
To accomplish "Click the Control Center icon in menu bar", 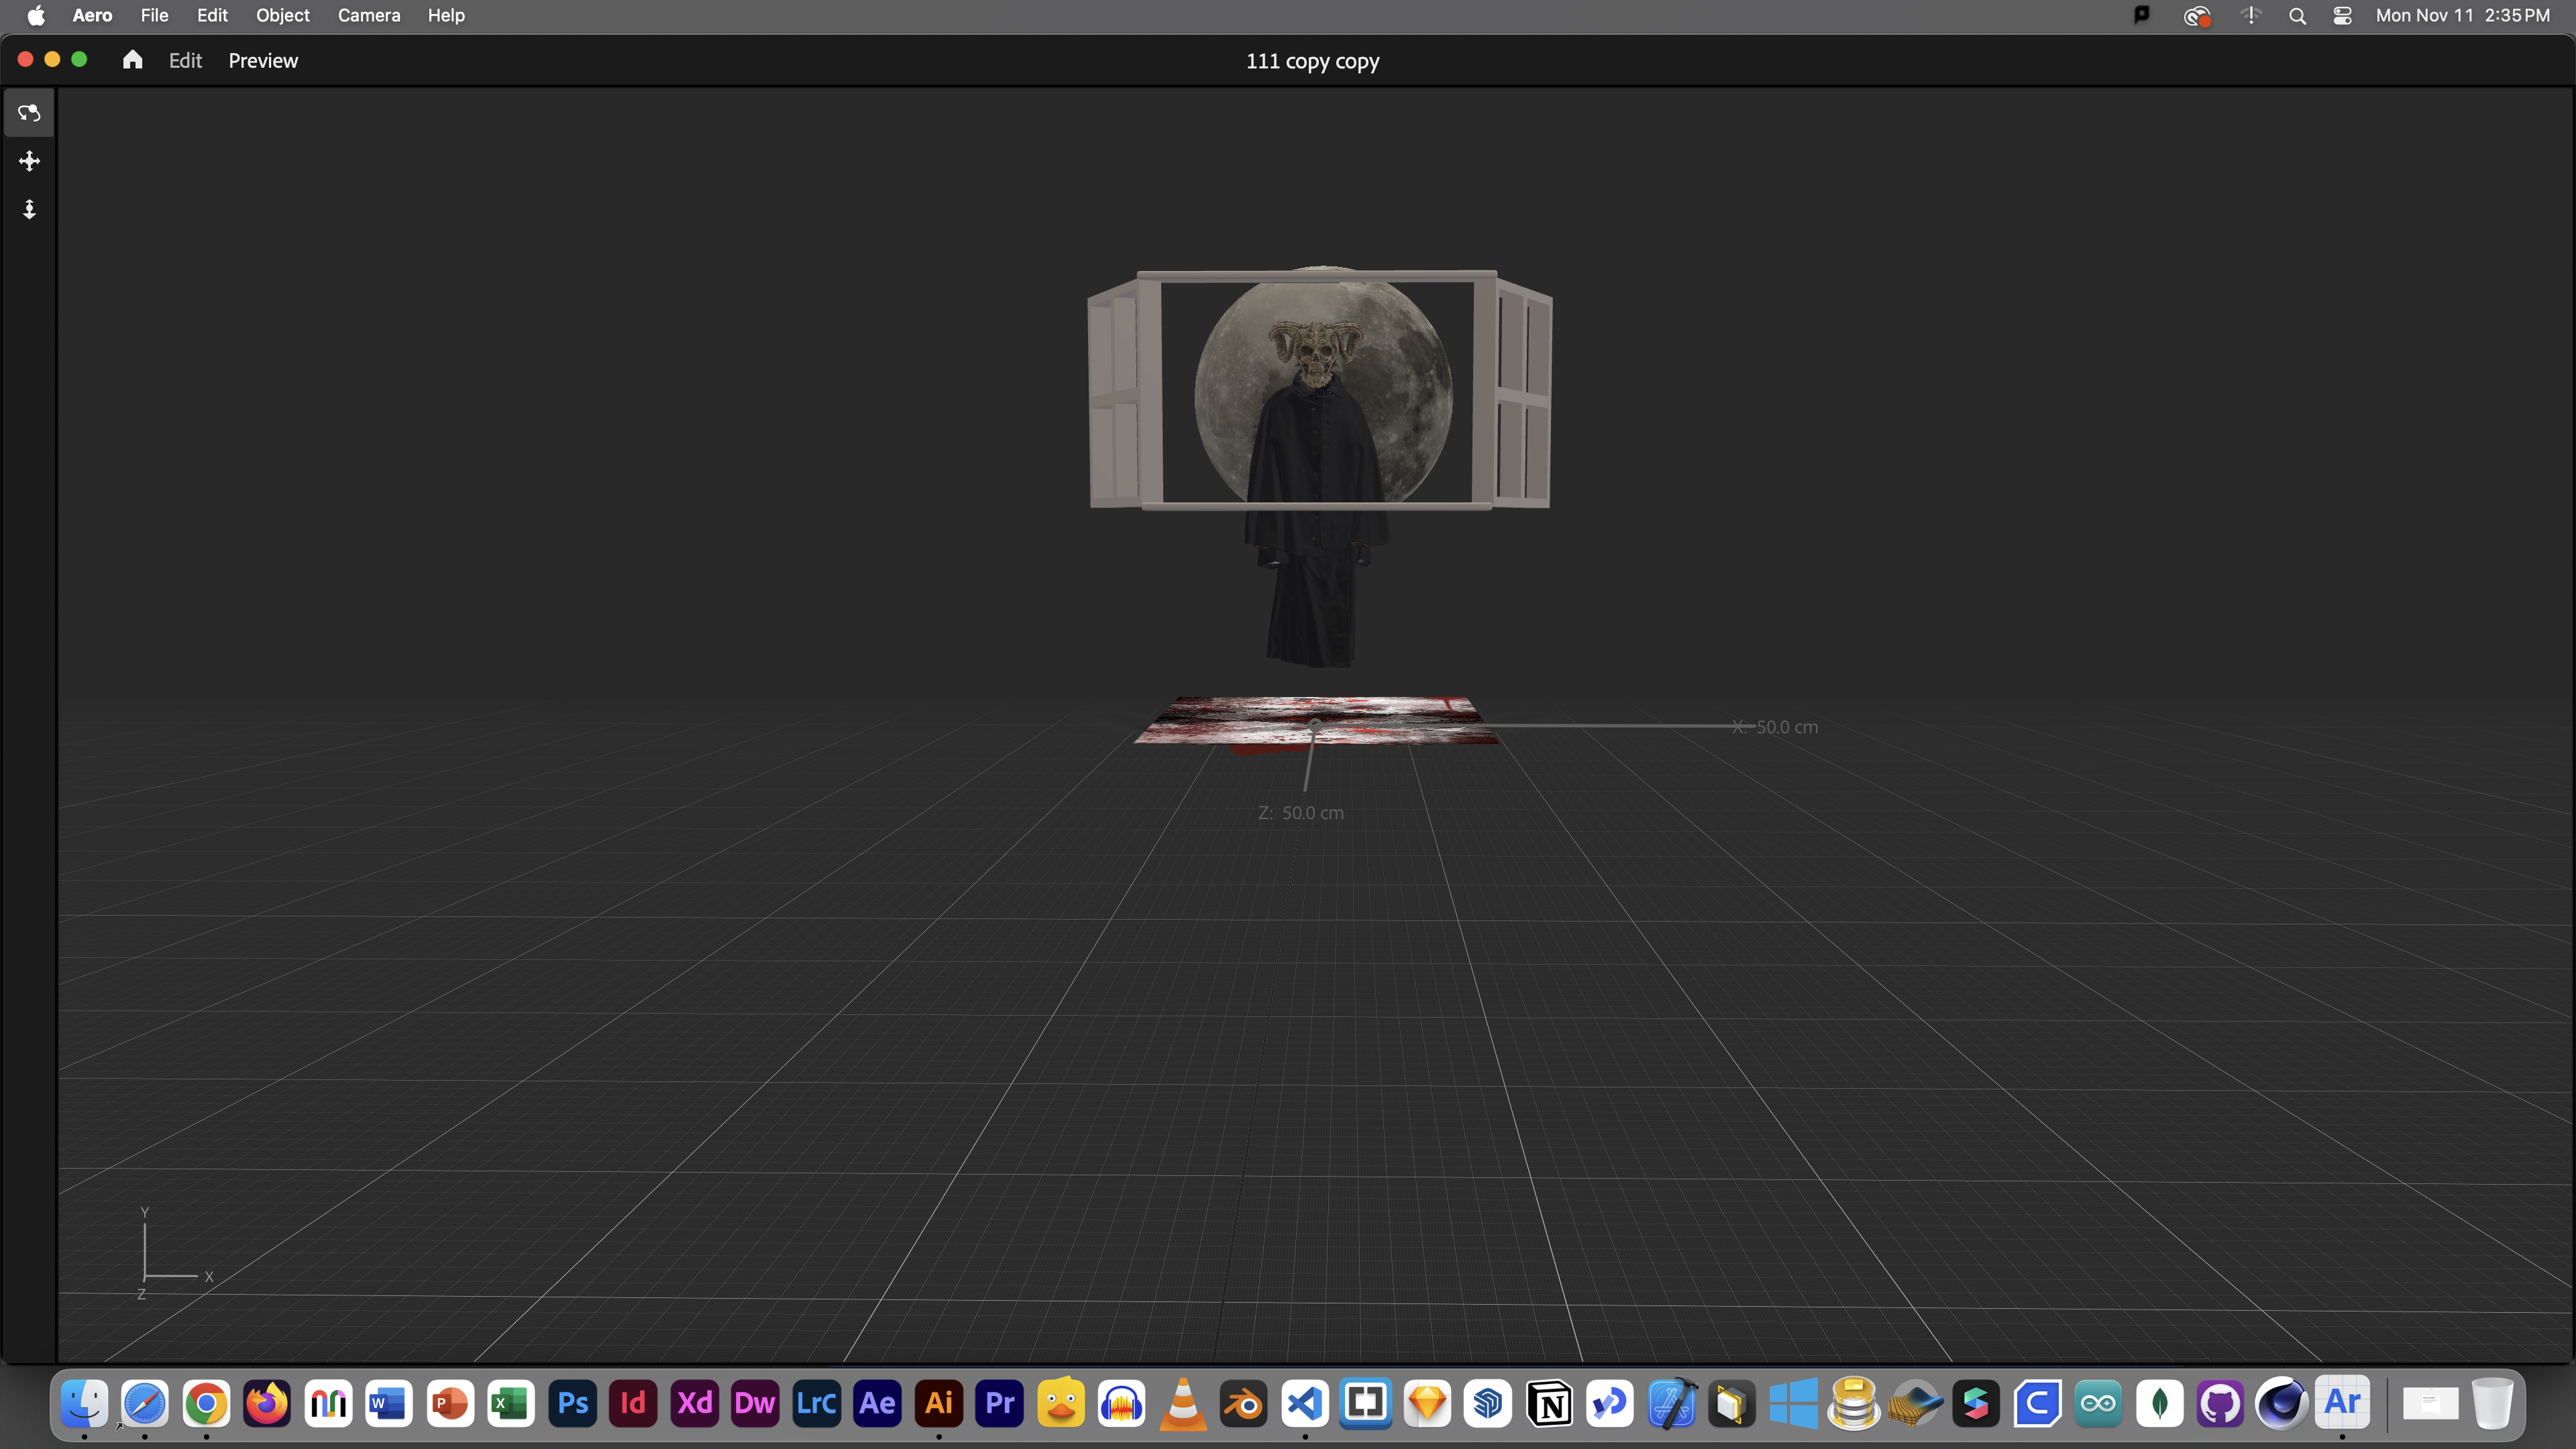I will (2342, 15).
